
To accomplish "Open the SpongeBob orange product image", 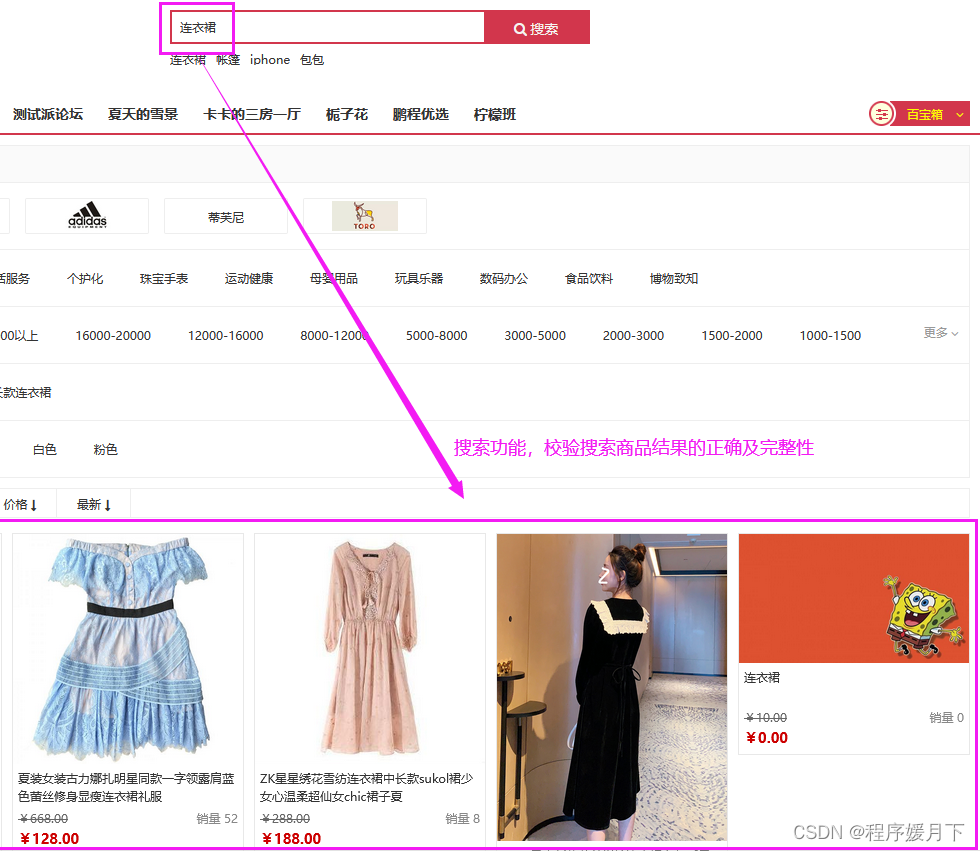I will pyautogui.click(x=854, y=598).
